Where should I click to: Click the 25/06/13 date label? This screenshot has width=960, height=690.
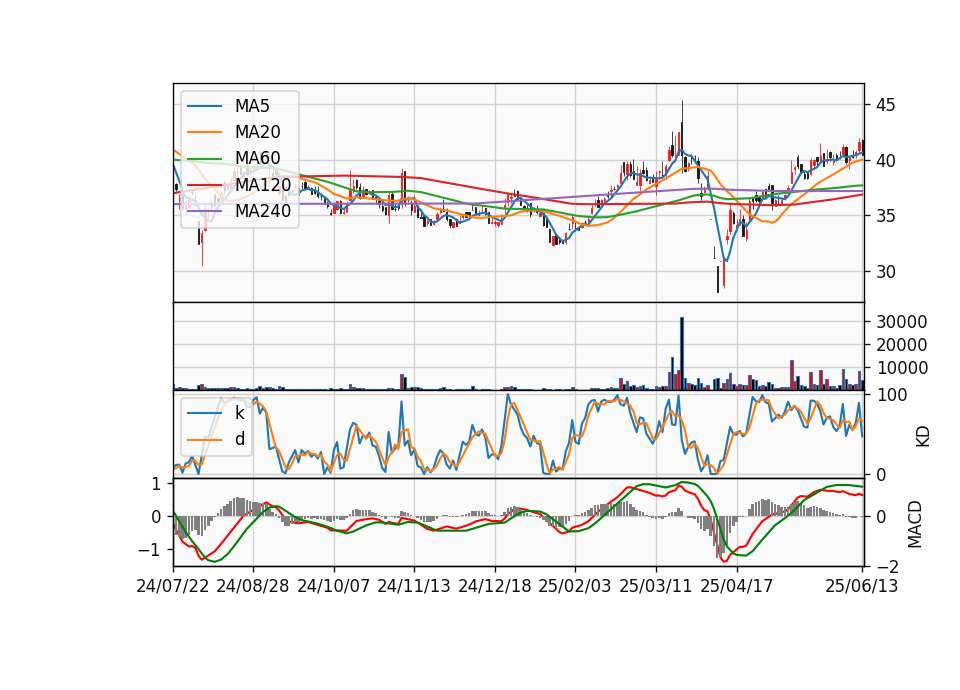tap(861, 586)
